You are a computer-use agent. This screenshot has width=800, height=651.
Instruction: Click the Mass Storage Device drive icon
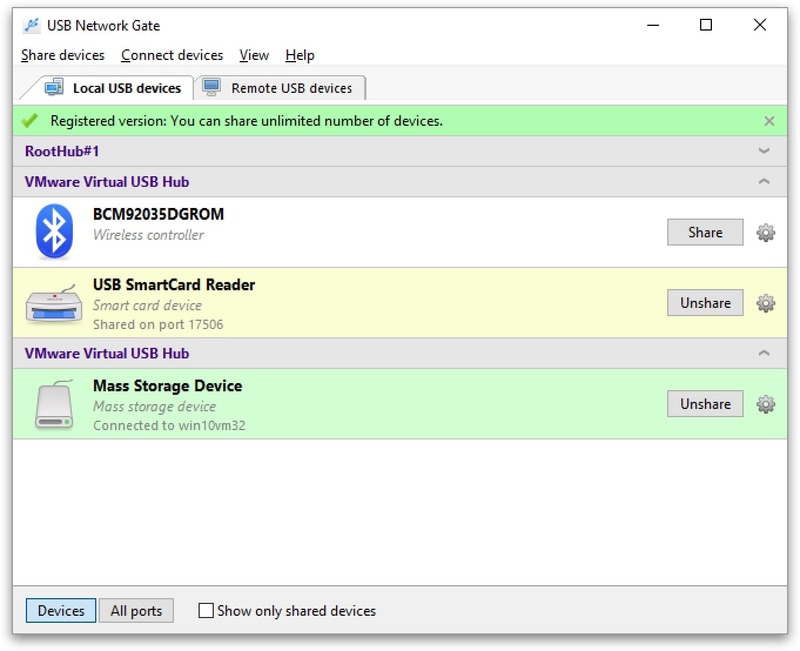[54, 404]
